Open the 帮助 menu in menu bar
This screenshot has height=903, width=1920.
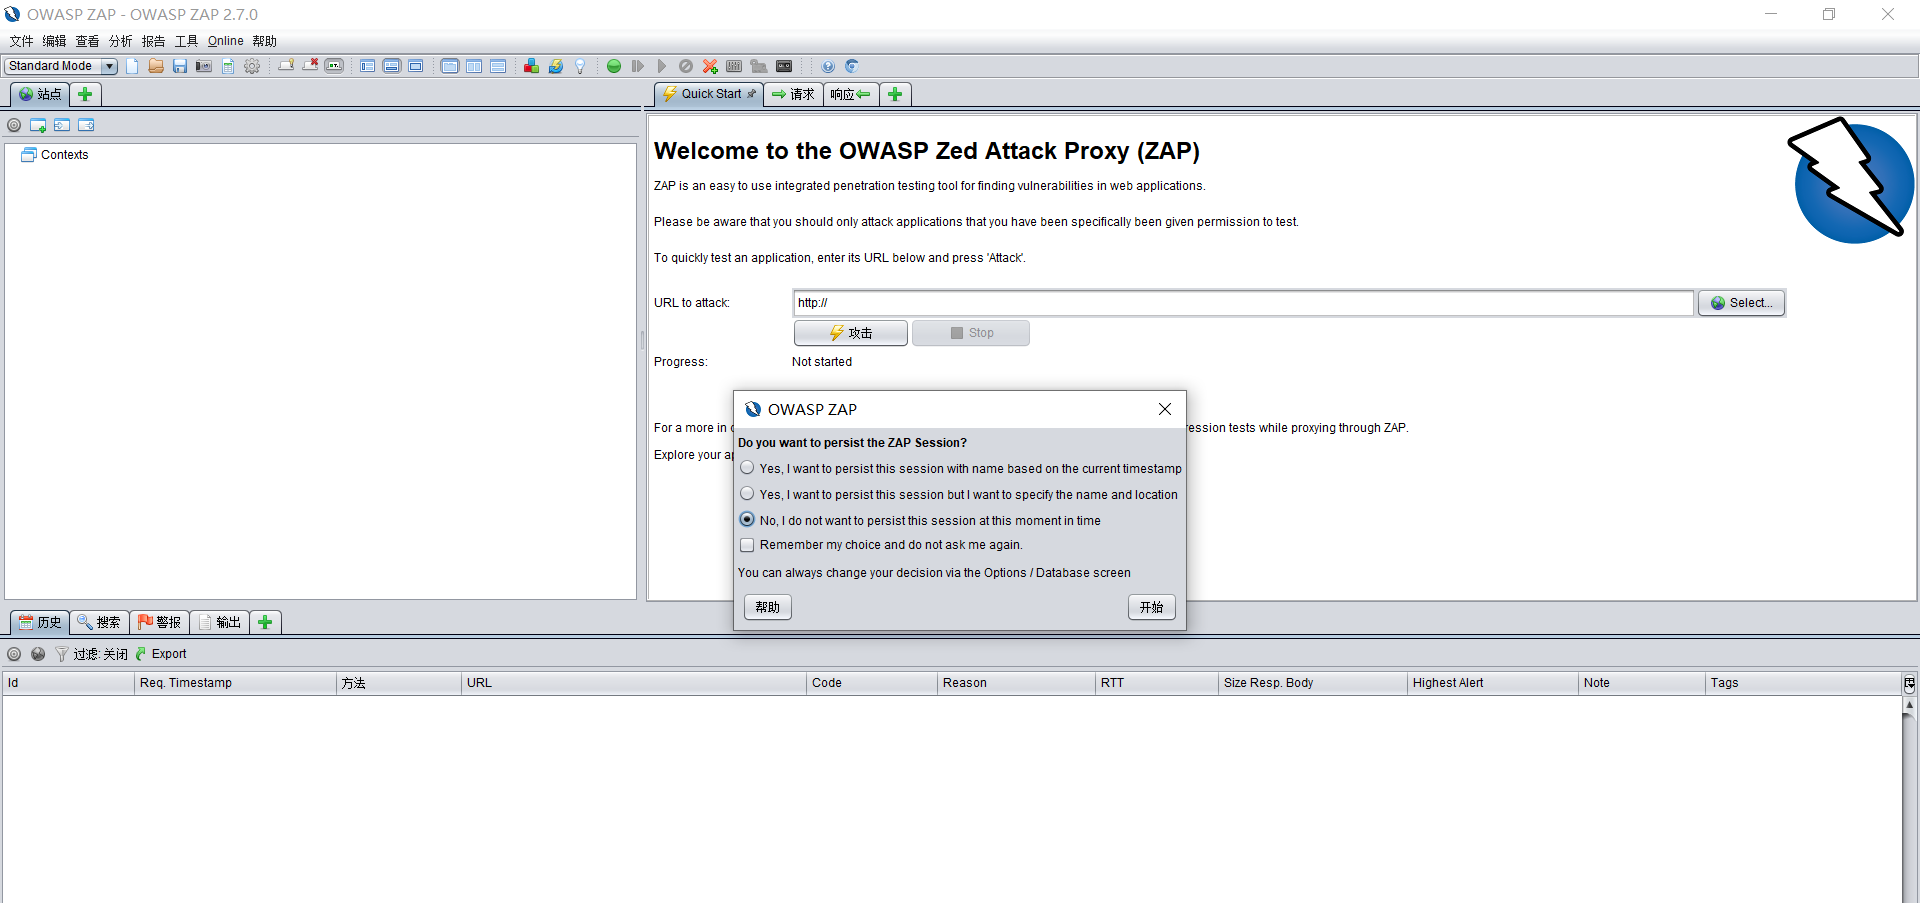pyautogui.click(x=265, y=41)
